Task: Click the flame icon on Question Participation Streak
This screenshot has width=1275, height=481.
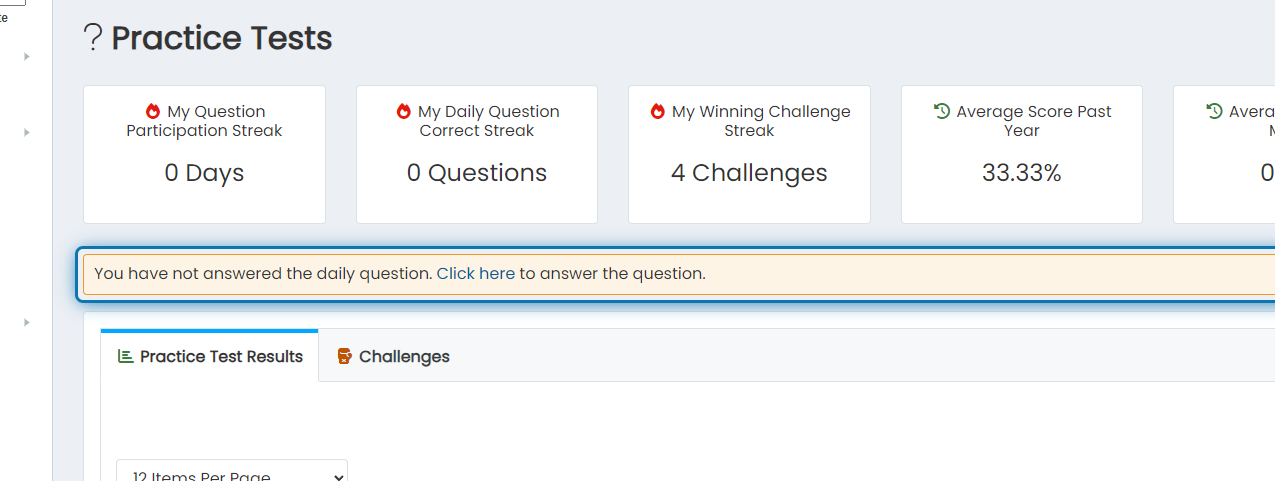Action: point(153,111)
